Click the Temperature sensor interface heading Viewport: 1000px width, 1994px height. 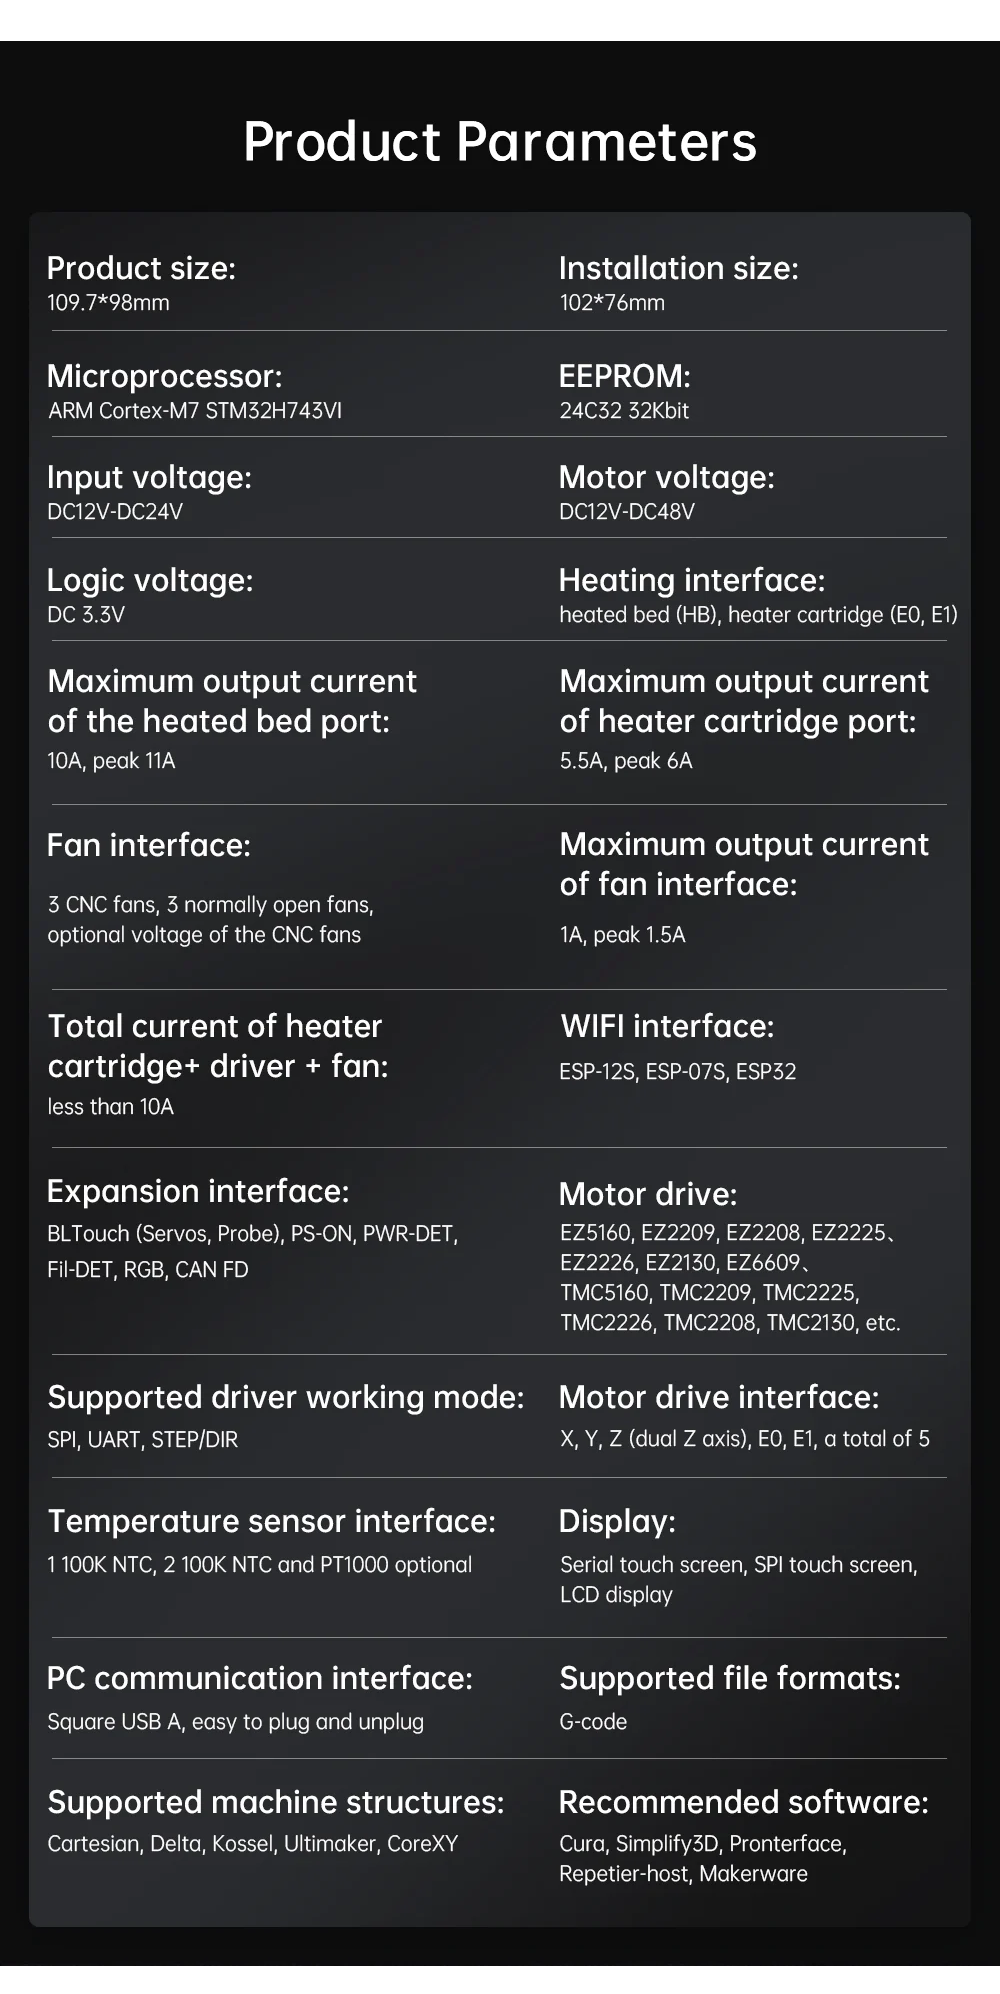pos(271,1521)
